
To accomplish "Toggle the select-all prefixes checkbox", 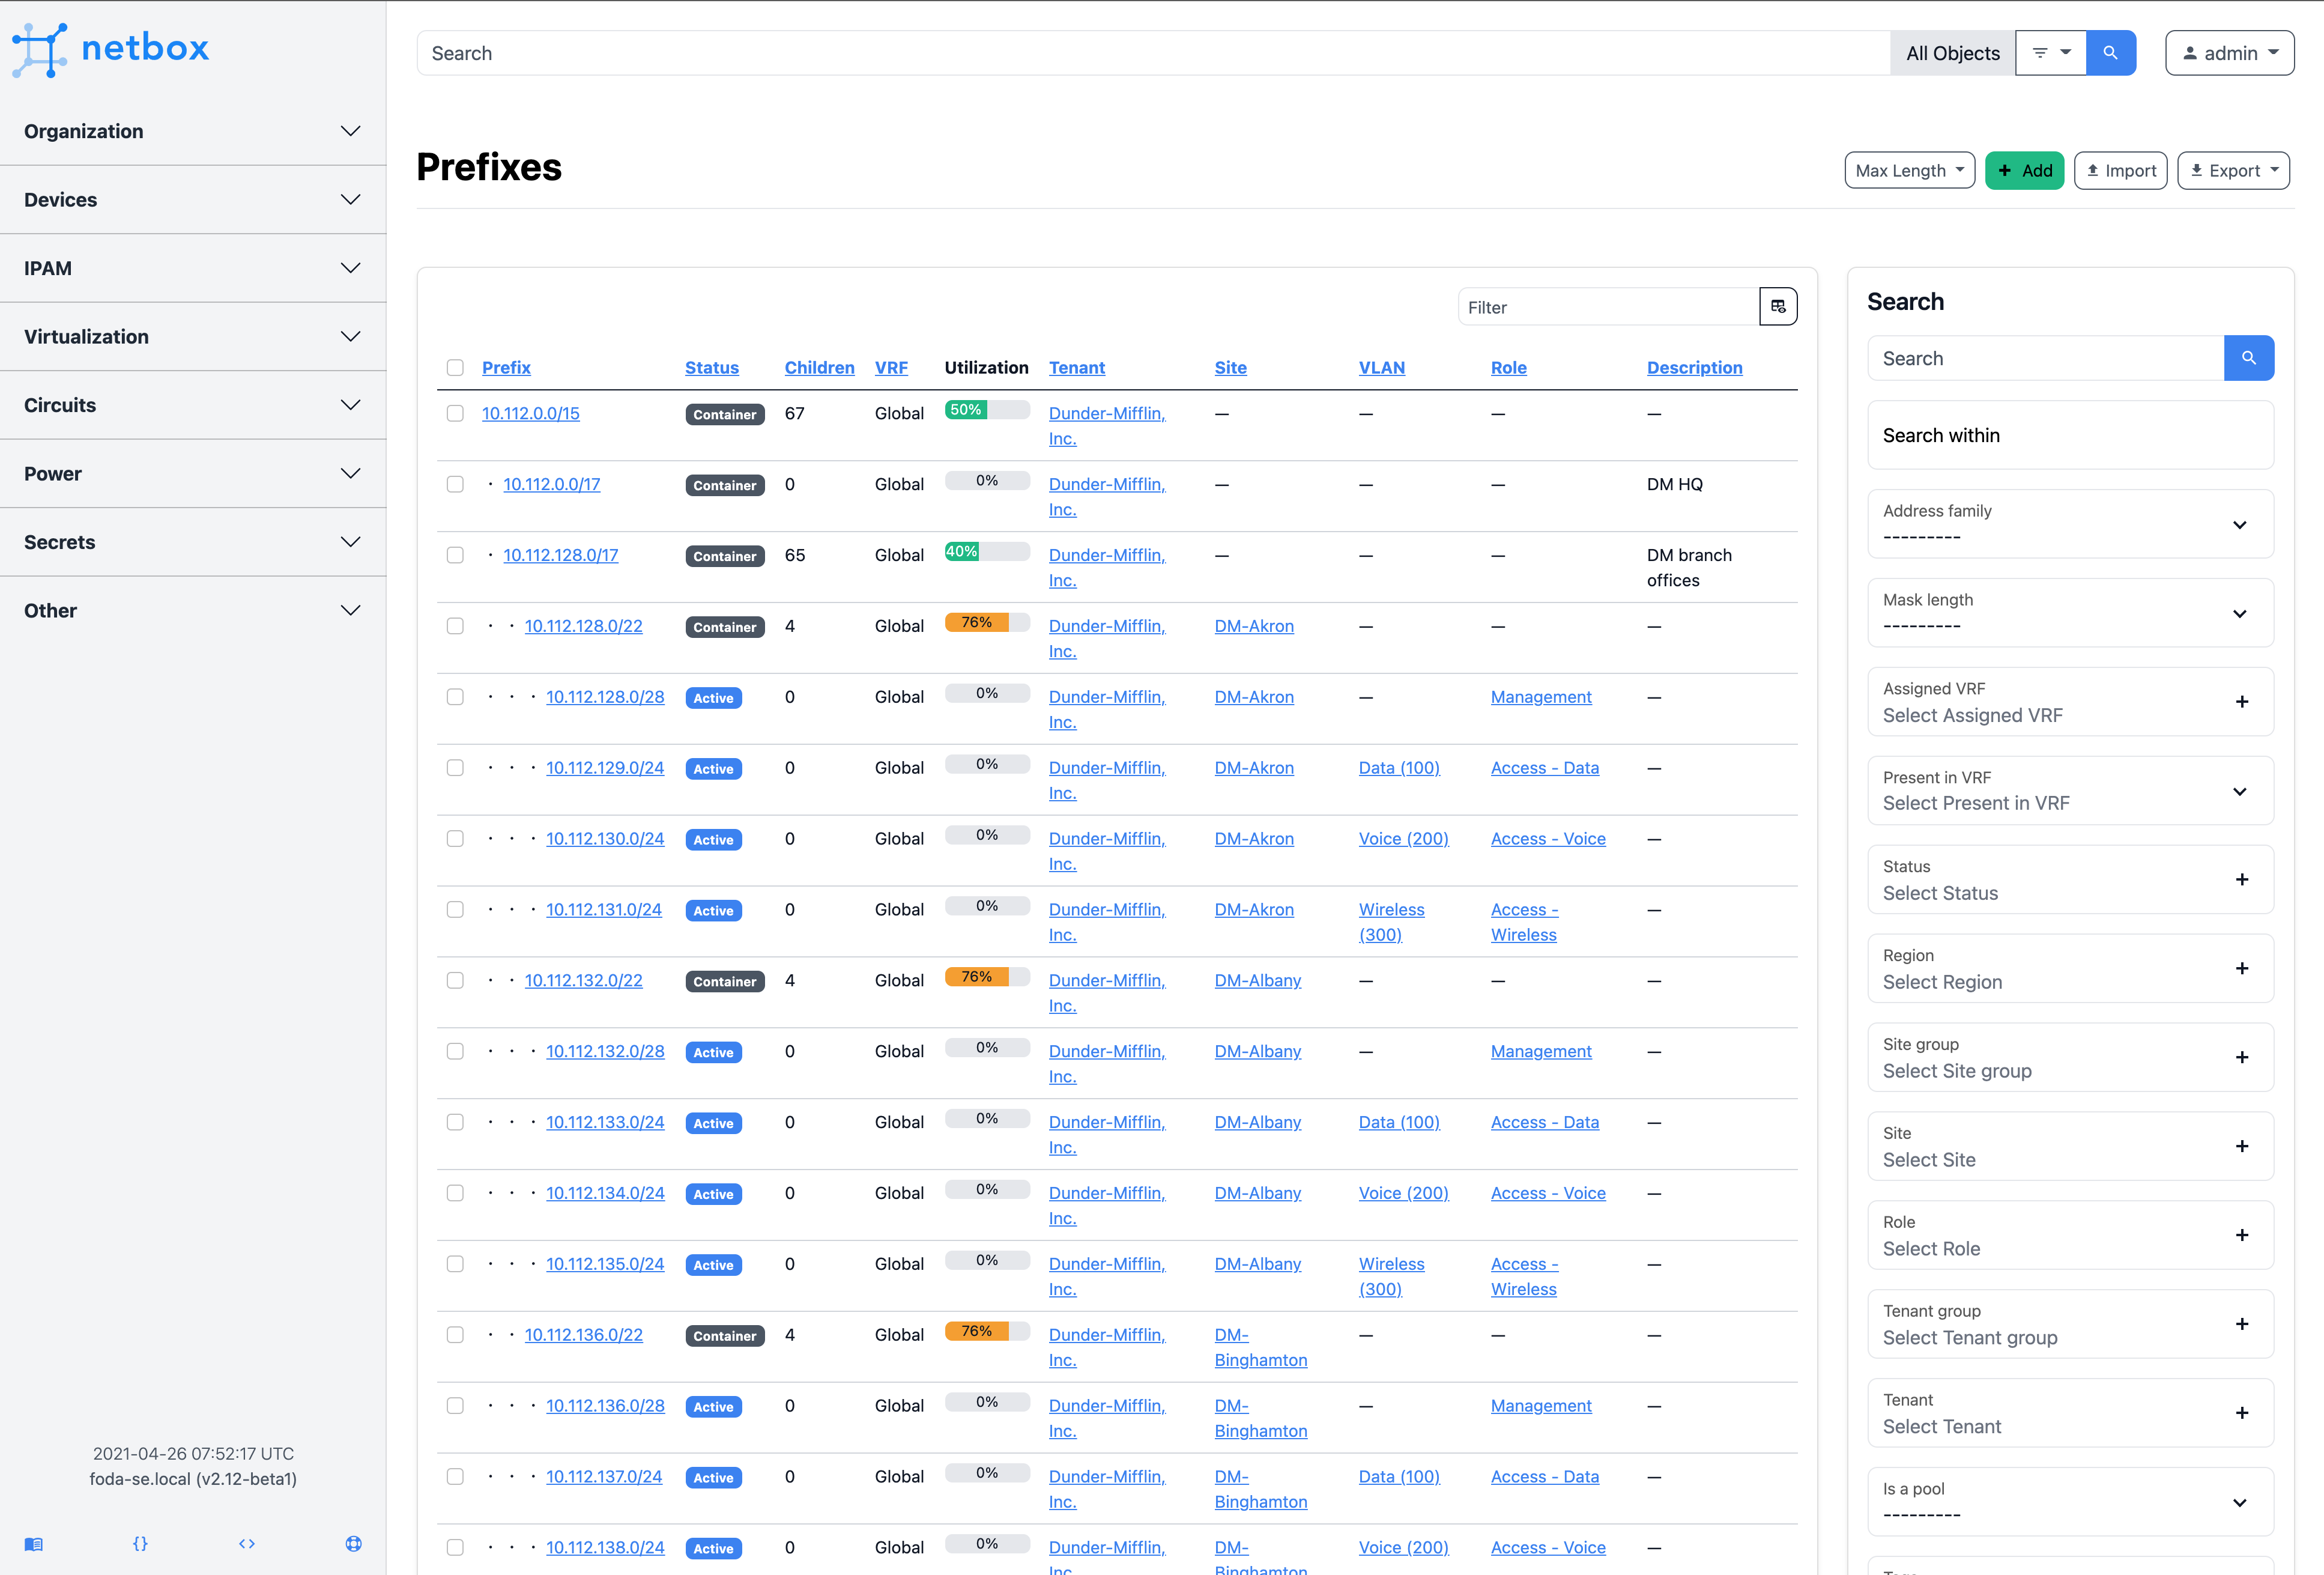I will [455, 368].
